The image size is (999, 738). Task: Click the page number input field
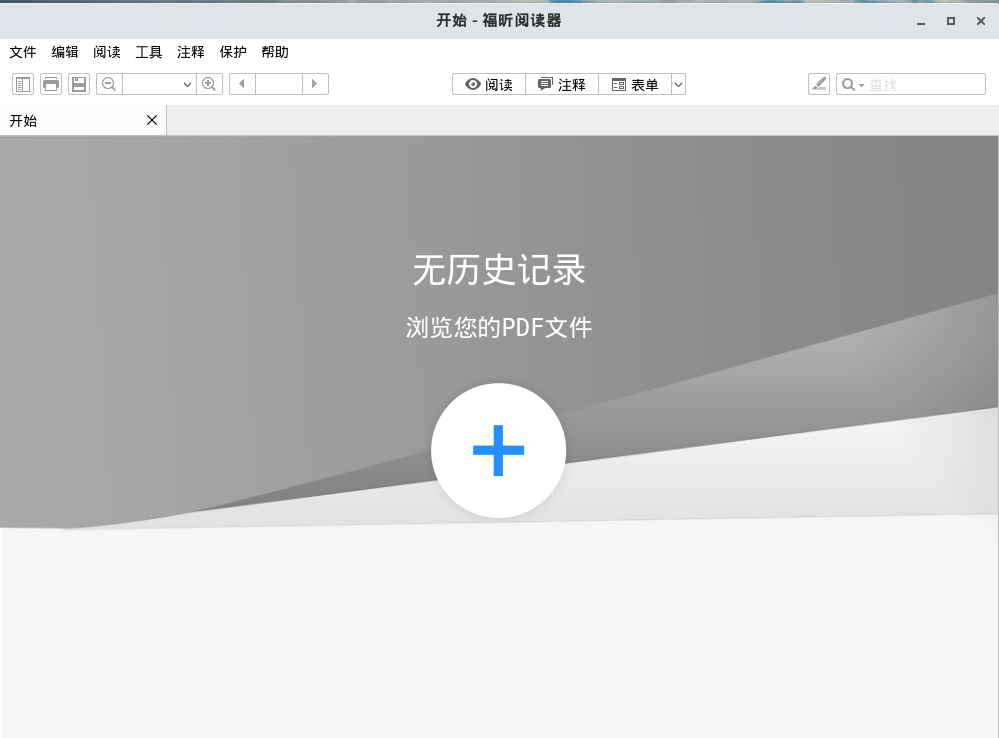(x=278, y=85)
